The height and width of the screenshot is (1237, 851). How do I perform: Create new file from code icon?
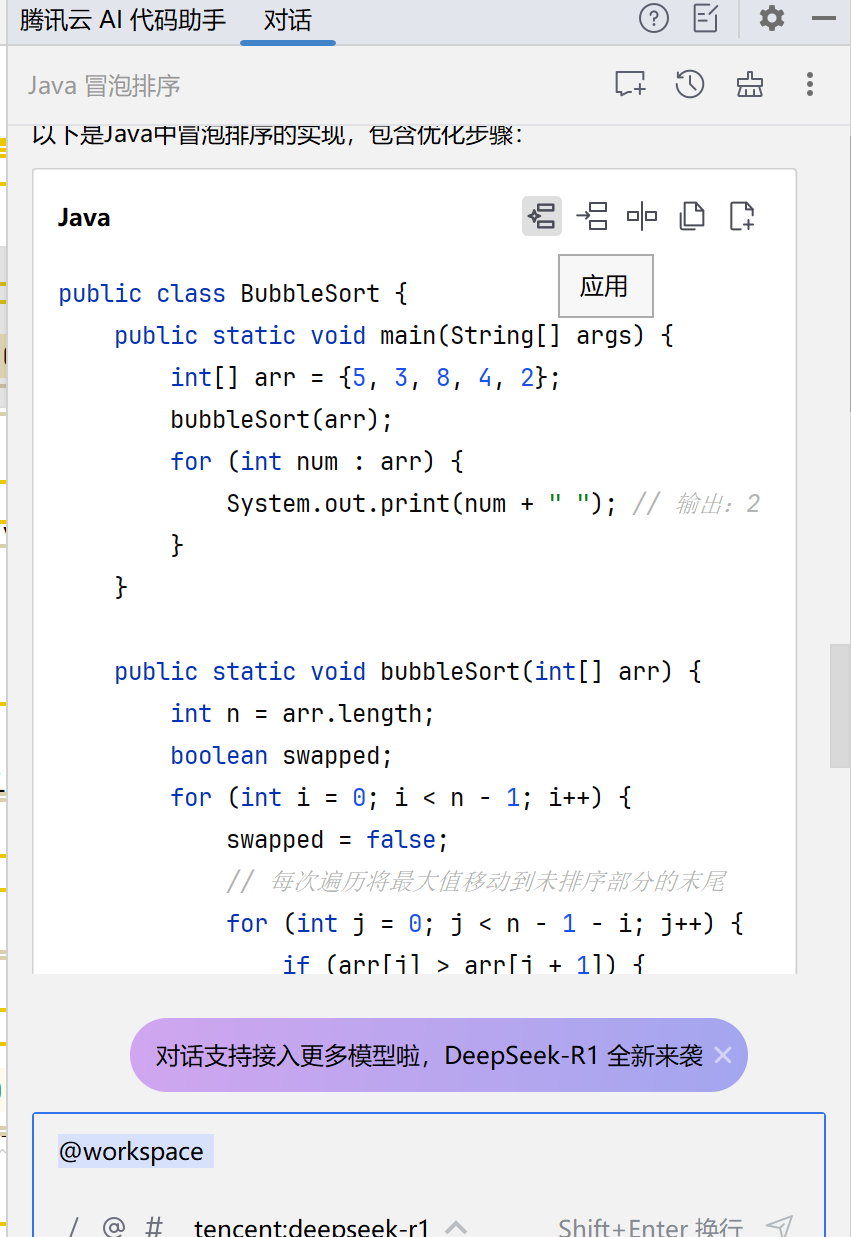pos(742,216)
